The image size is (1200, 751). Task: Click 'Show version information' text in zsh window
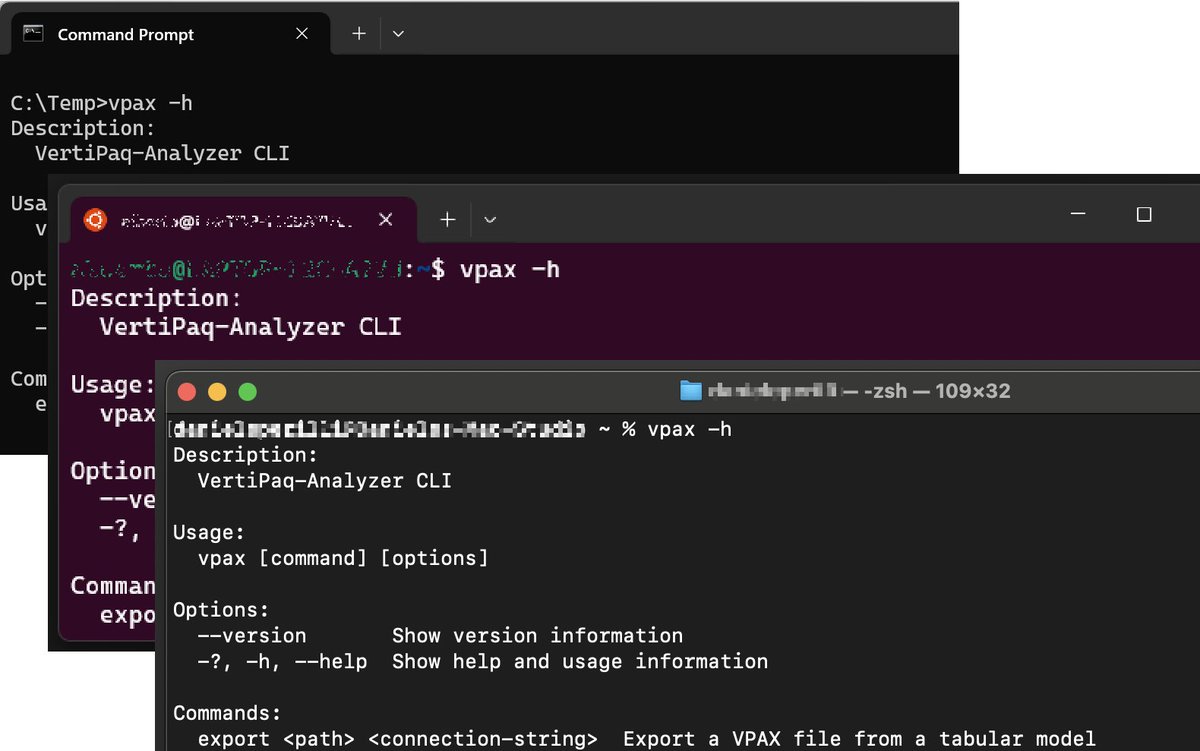(537, 636)
